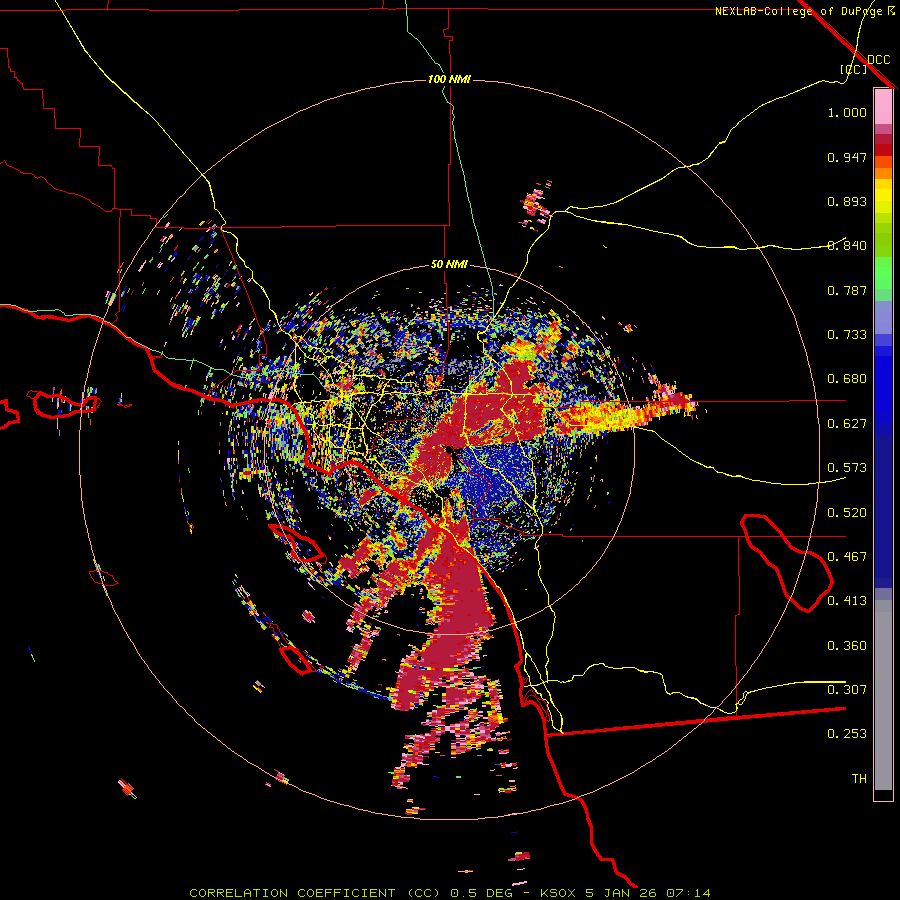Viewport: 900px width, 900px height.
Task: Click the 0.840 scale value
Action: click(847, 246)
